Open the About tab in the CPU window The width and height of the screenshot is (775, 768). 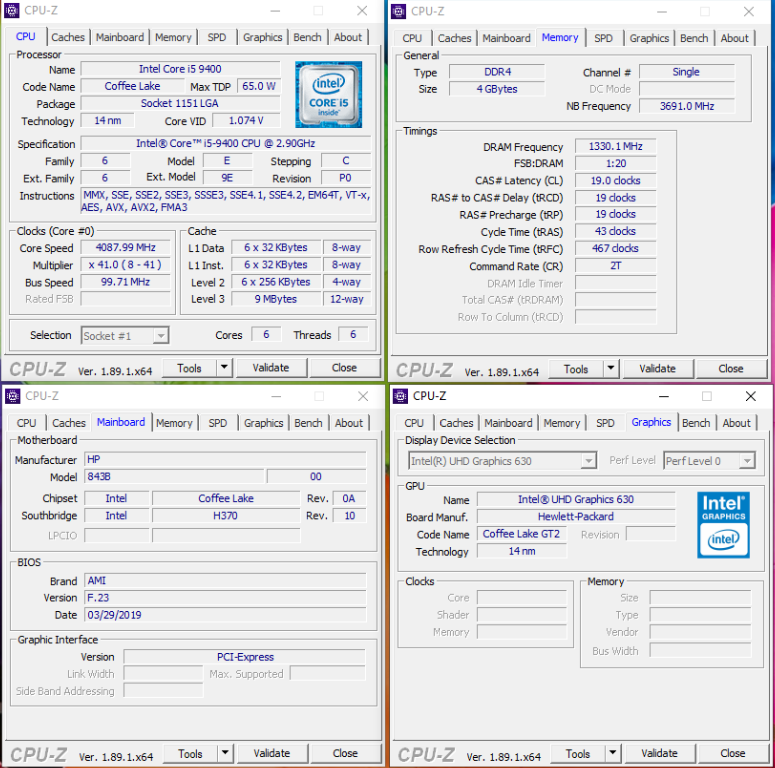point(347,38)
